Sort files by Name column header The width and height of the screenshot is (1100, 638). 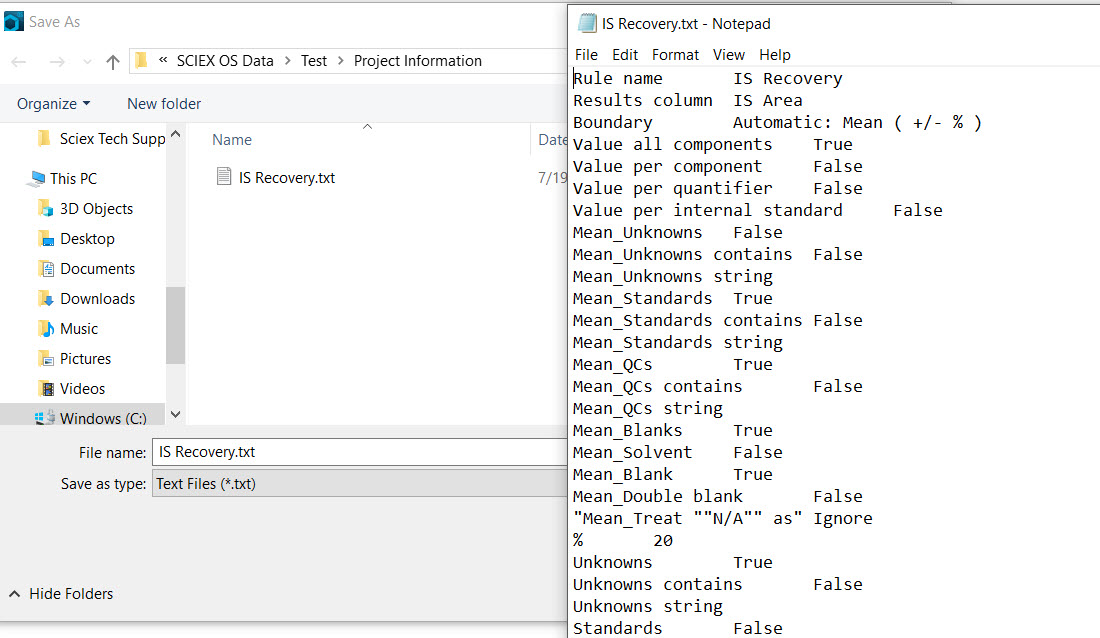tap(232, 140)
